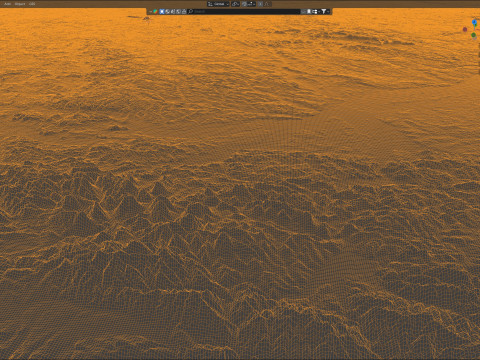This screenshot has width=480, height=360.
Task: Open the funnel filter icon
Action: [323, 12]
